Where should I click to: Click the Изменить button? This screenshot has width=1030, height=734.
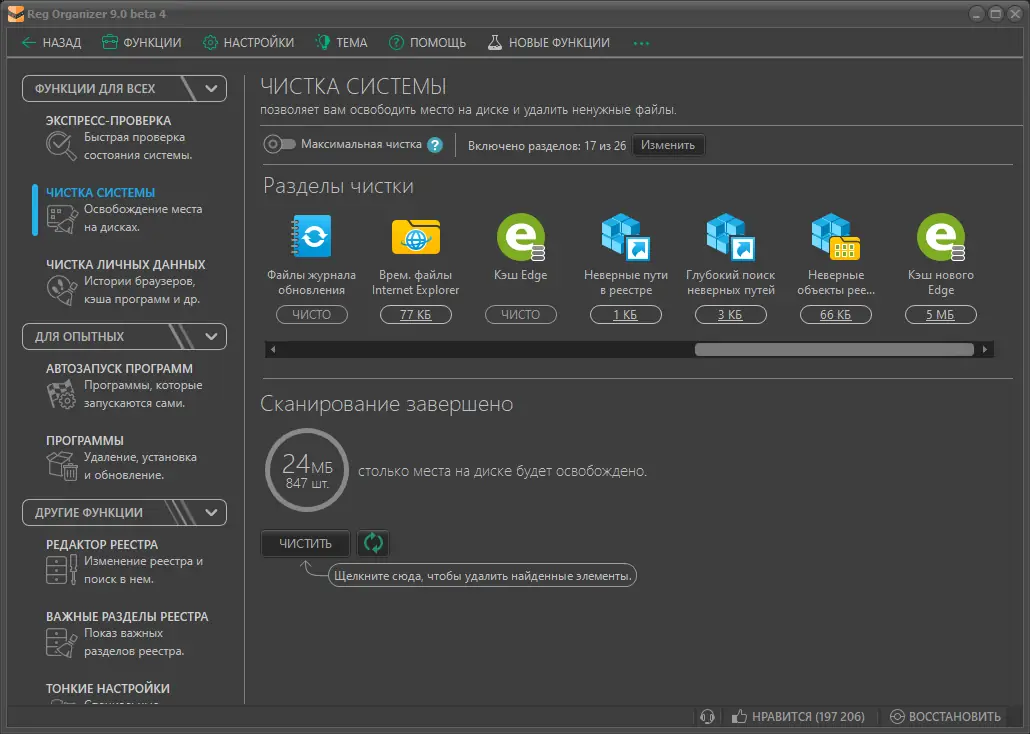click(668, 145)
